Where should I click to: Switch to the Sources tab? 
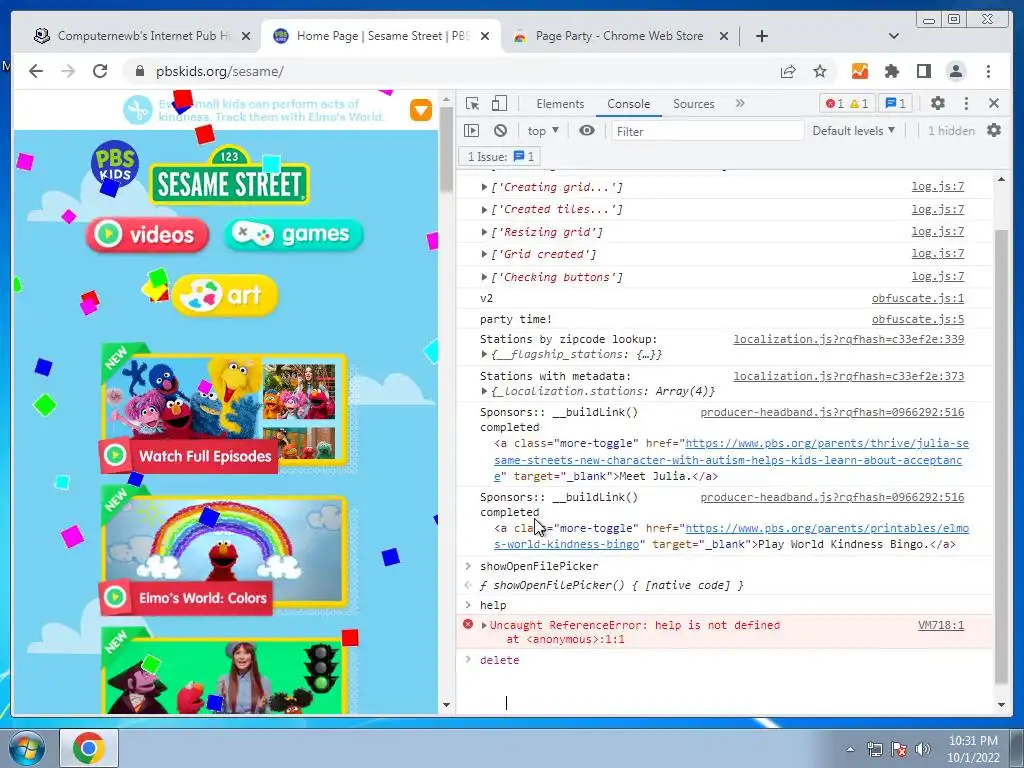[694, 104]
